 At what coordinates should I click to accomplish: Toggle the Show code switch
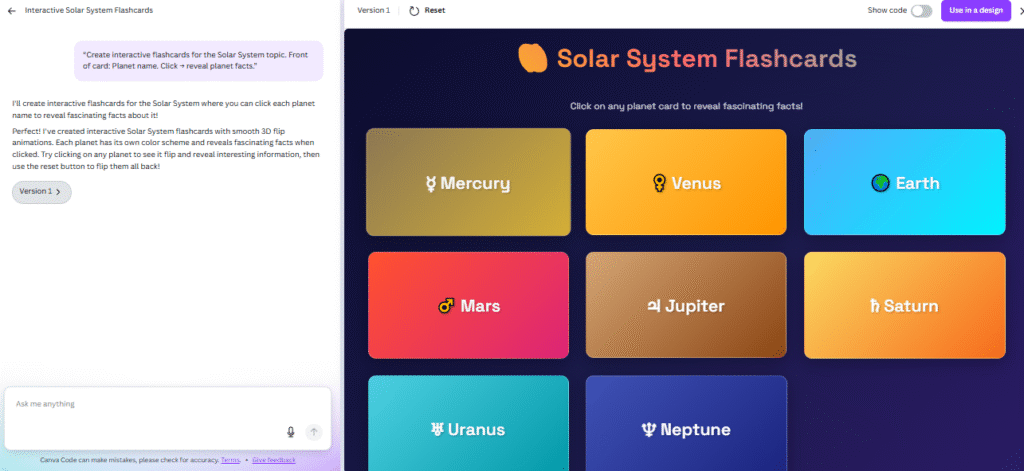pyautogui.click(x=921, y=10)
